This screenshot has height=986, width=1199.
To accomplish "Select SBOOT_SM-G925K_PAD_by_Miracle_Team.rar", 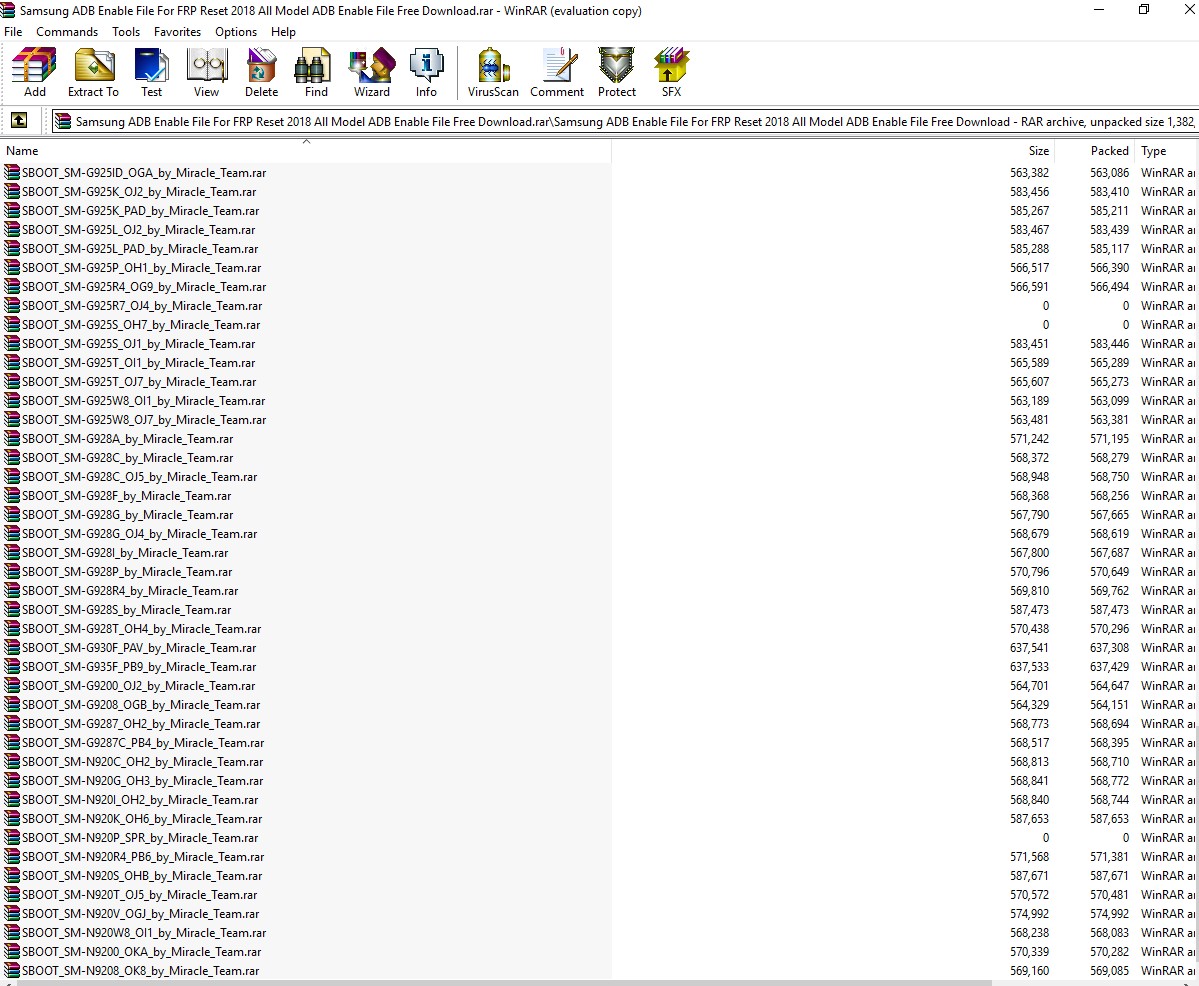I will (140, 211).
